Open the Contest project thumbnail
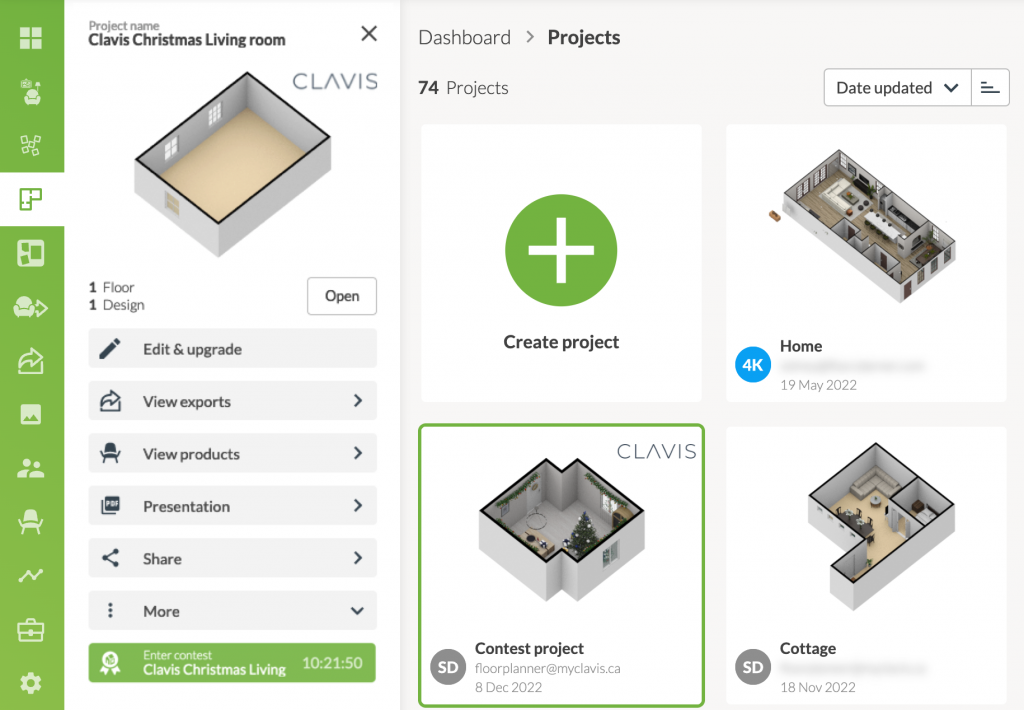1024x710 pixels. pos(562,529)
